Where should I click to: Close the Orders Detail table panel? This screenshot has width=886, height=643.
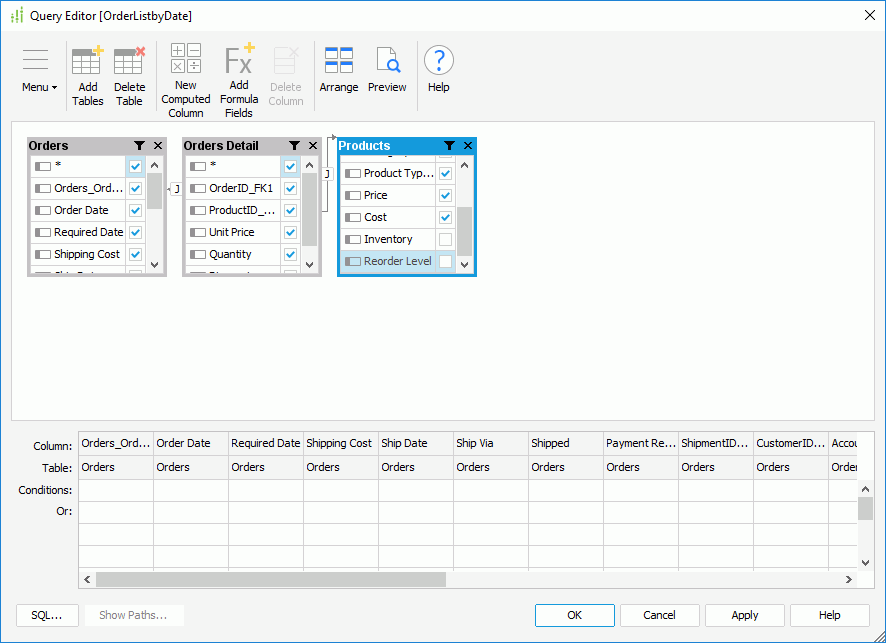point(312,145)
